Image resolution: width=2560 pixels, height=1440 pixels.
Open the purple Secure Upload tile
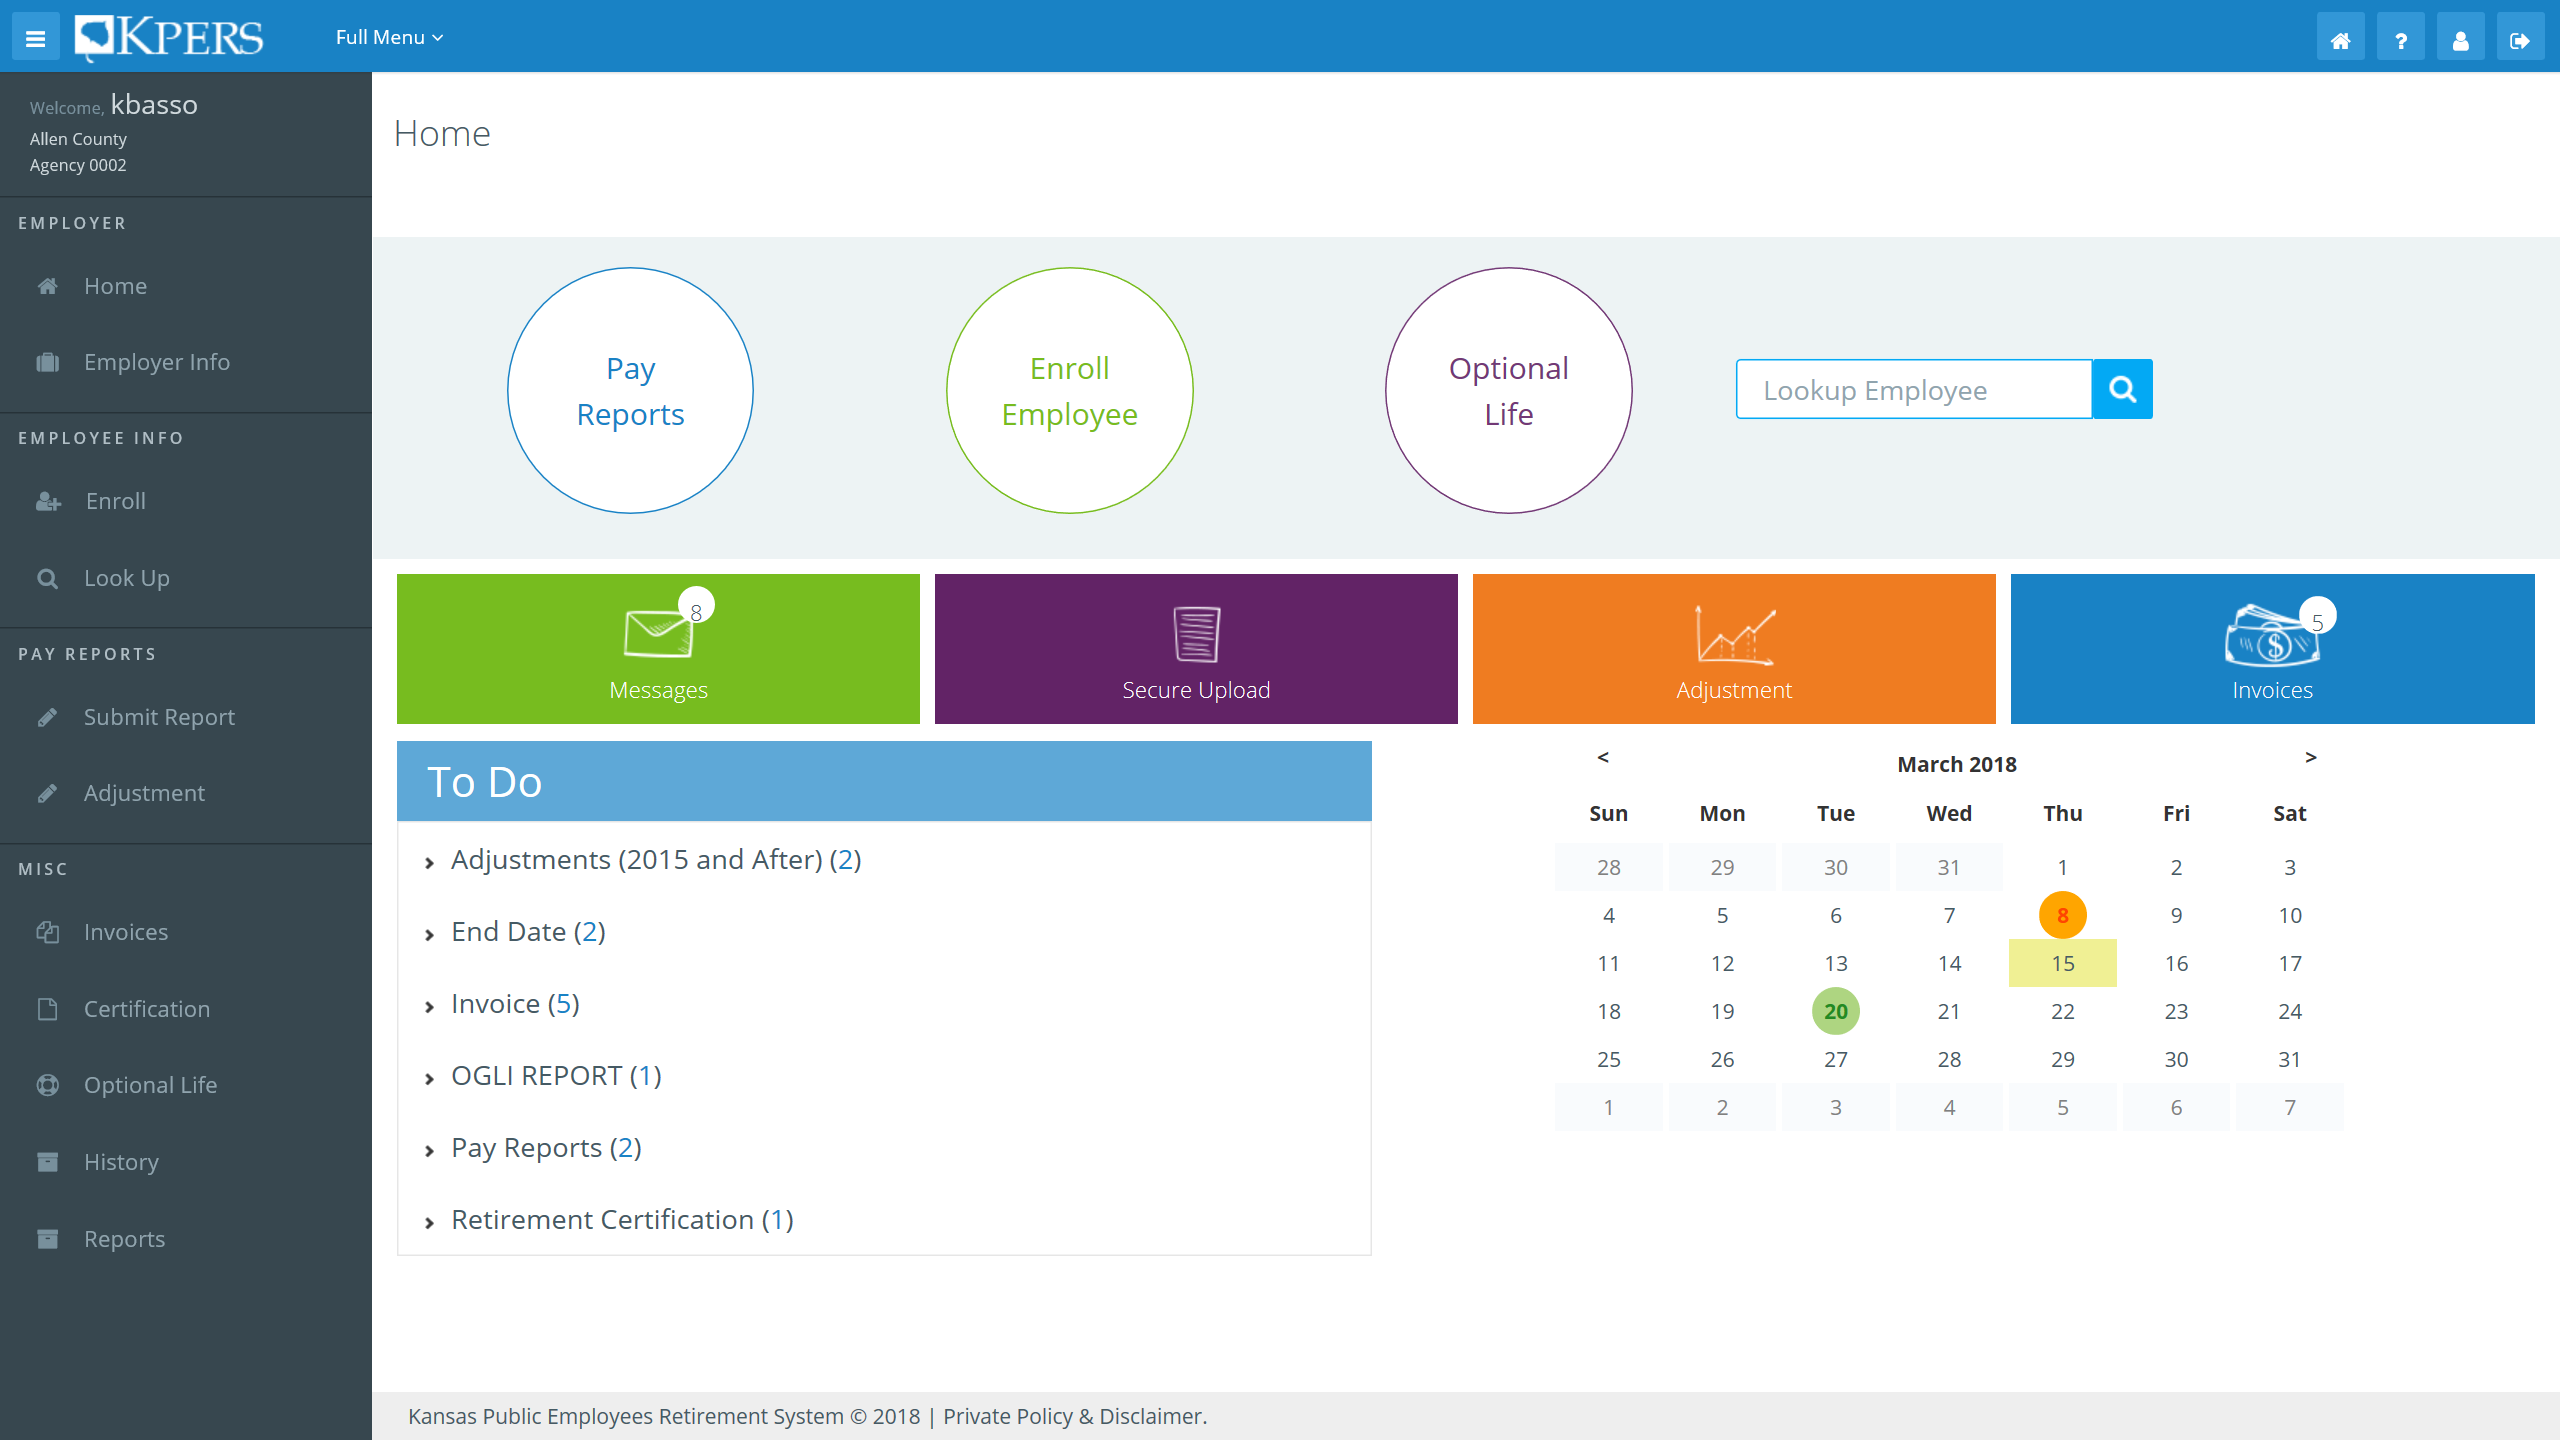tap(1196, 649)
